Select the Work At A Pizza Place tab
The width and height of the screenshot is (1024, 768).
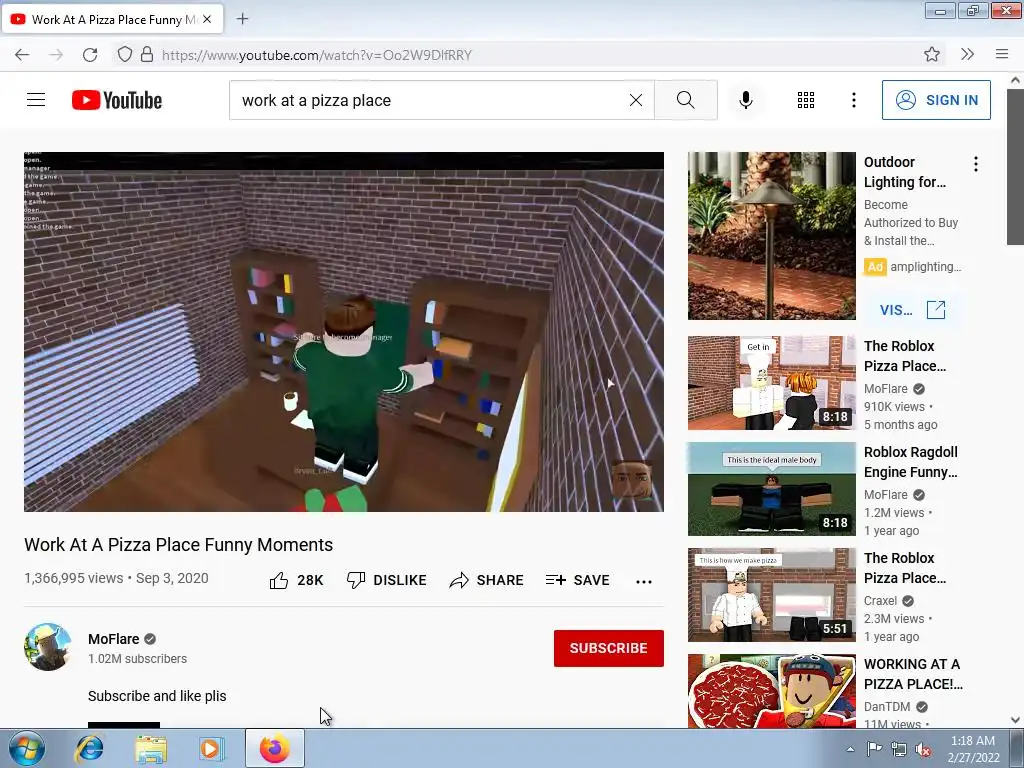[x=113, y=19]
